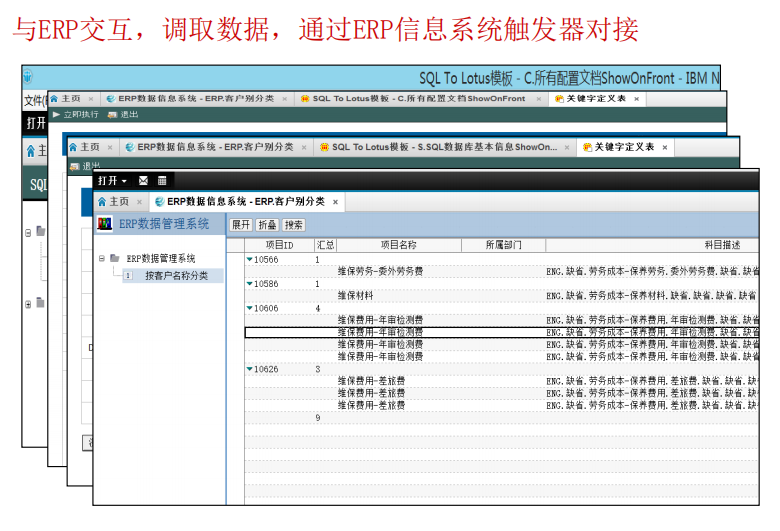Screen dimensions: 780x531
Task: Click the 展开 button
Action: 241,225
